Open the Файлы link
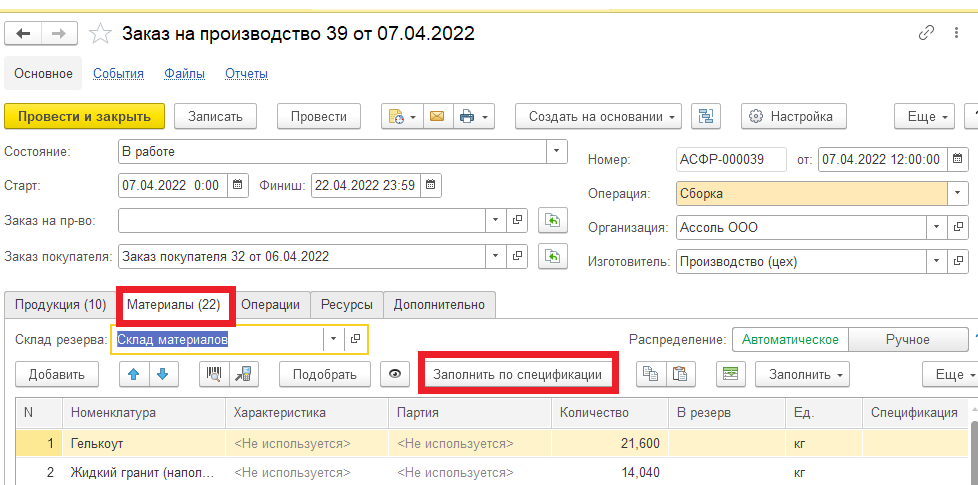The image size is (978, 485). (185, 74)
